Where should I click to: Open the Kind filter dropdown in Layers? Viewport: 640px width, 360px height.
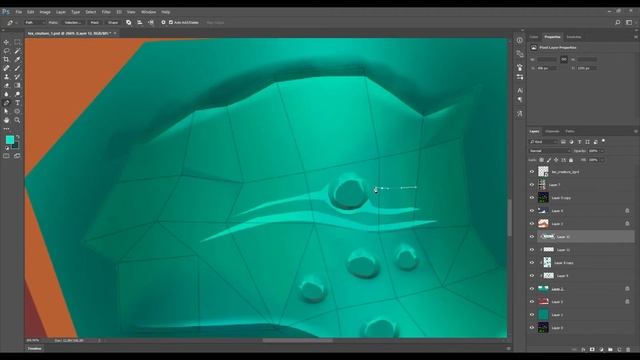(x=543, y=142)
